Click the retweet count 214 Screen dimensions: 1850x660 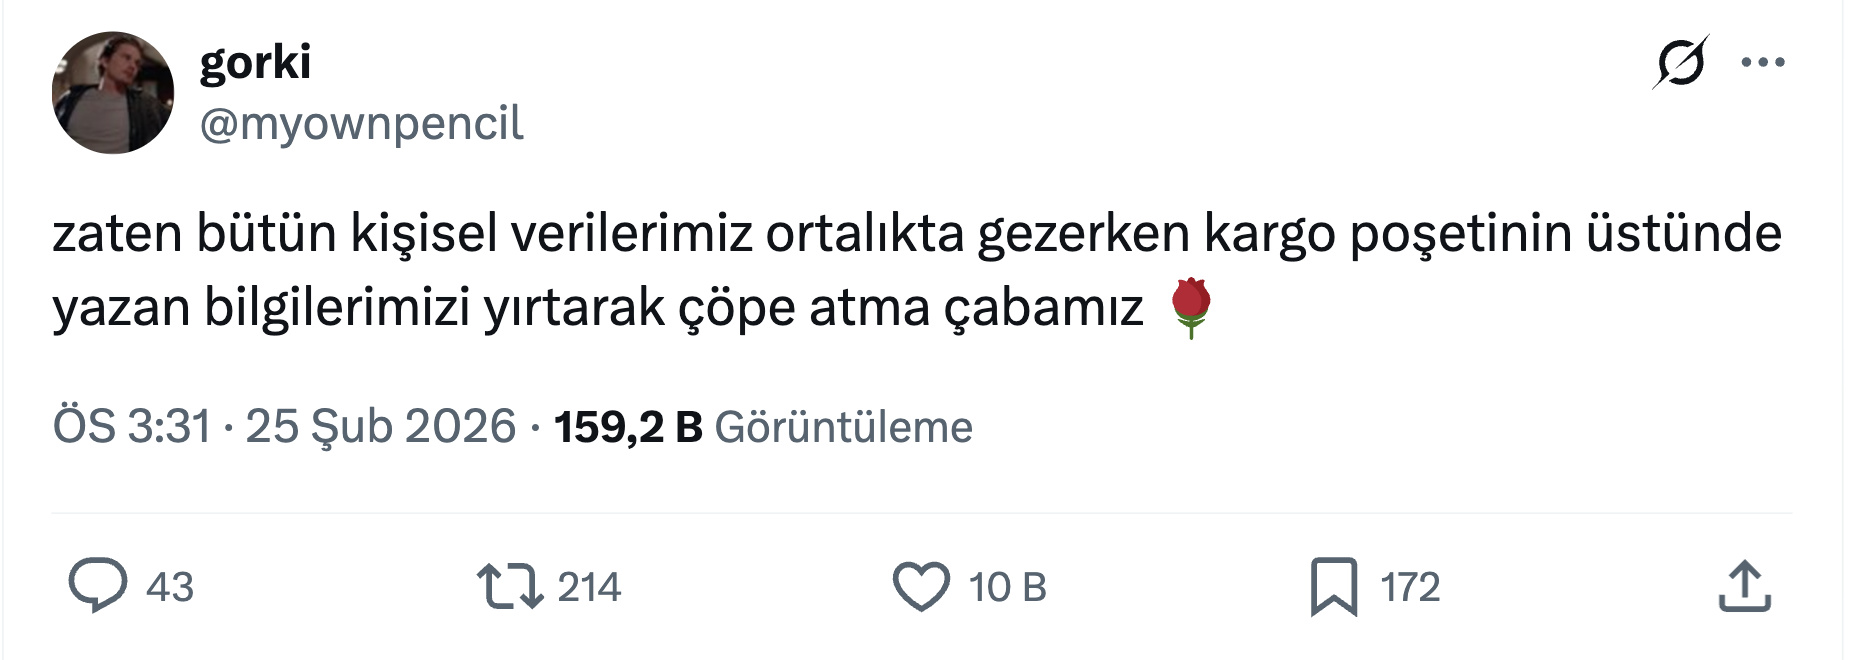pos(589,587)
